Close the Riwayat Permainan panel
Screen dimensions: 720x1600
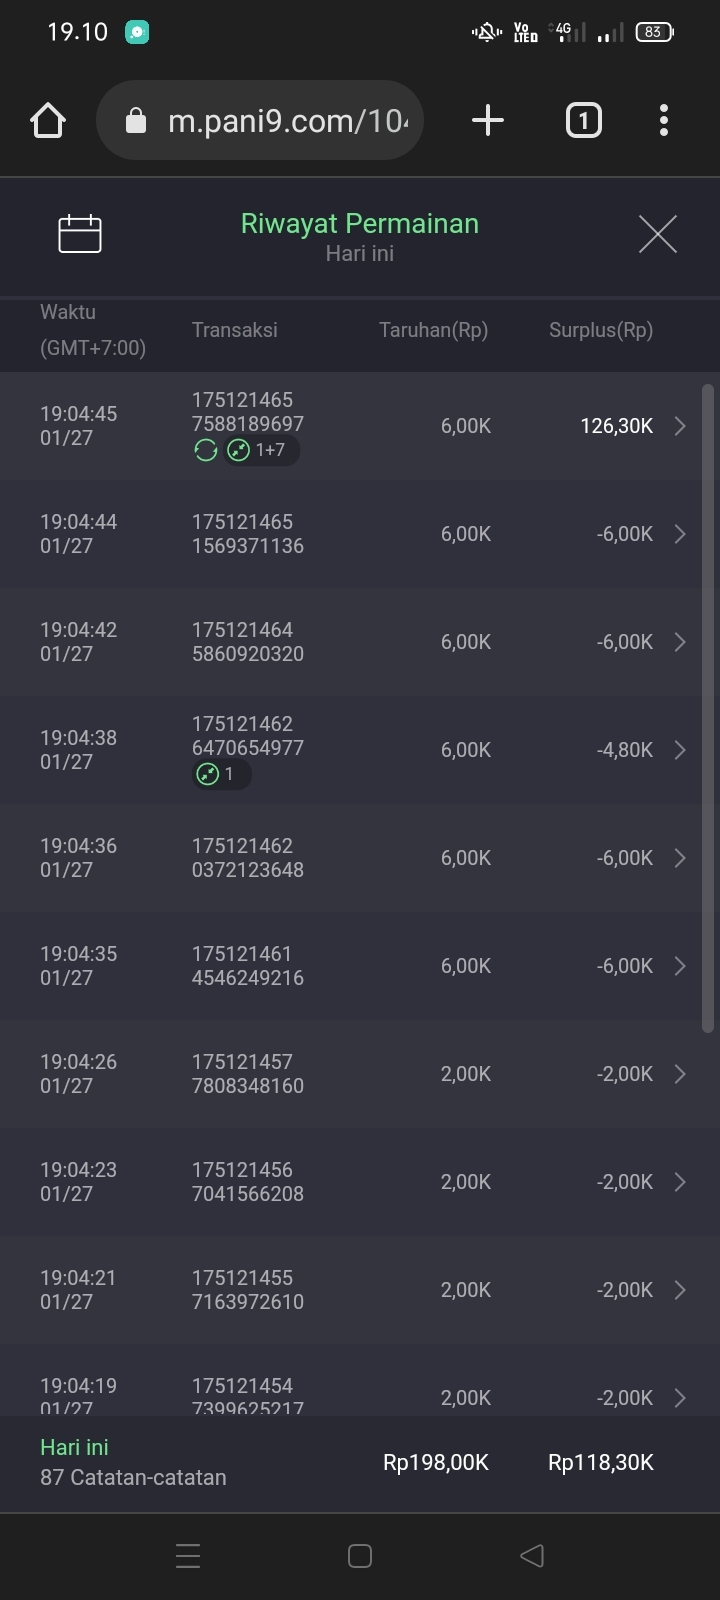point(657,234)
